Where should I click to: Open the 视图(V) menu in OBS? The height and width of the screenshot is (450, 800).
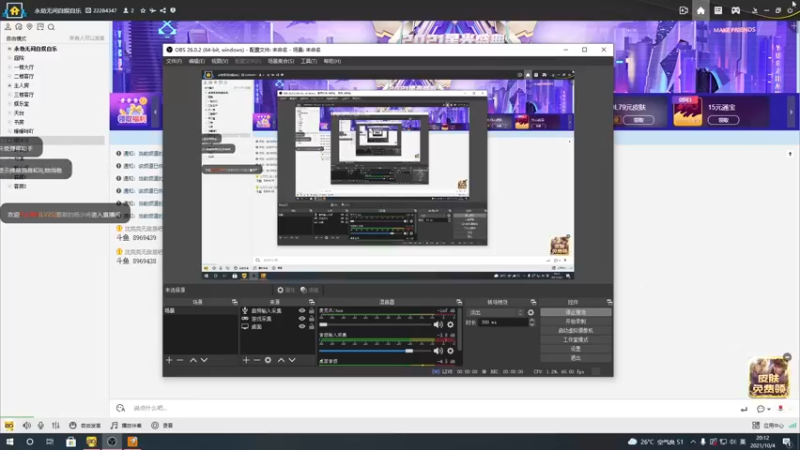pyautogui.click(x=220, y=61)
